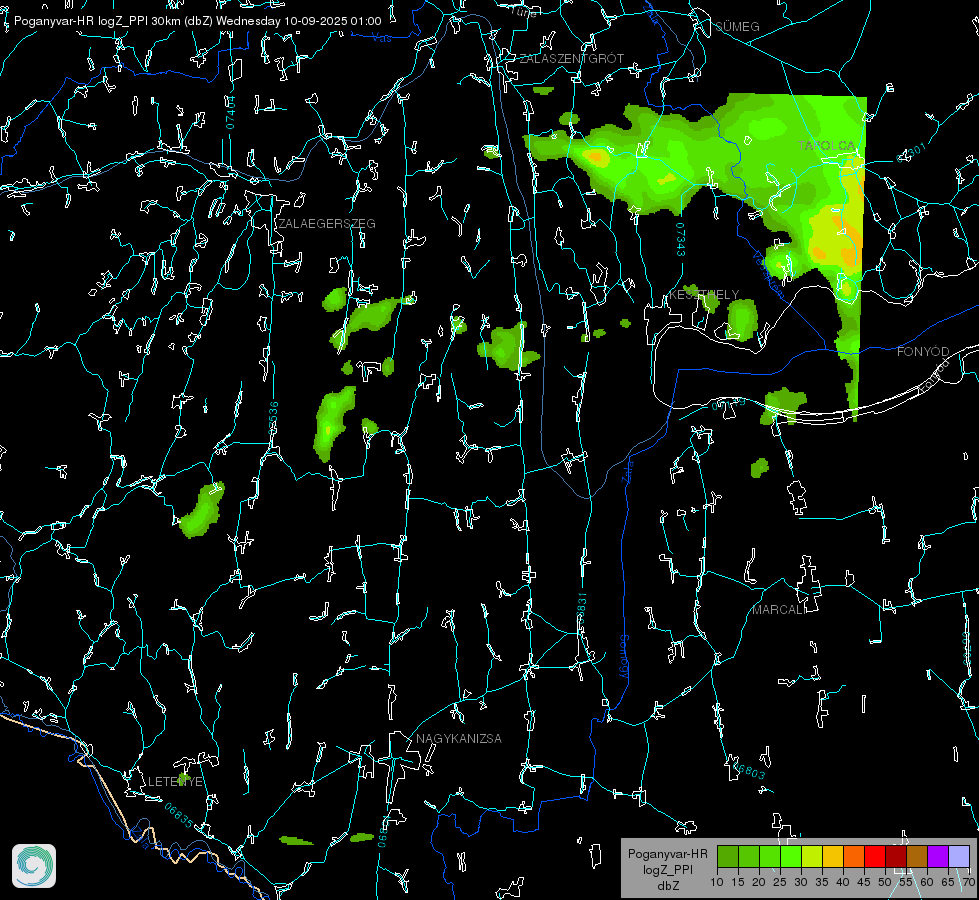The height and width of the screenshot is (900, 979).
Task: Pick the 60-65 dBZ purple legend swatch
Action: (x=938, y=856)
